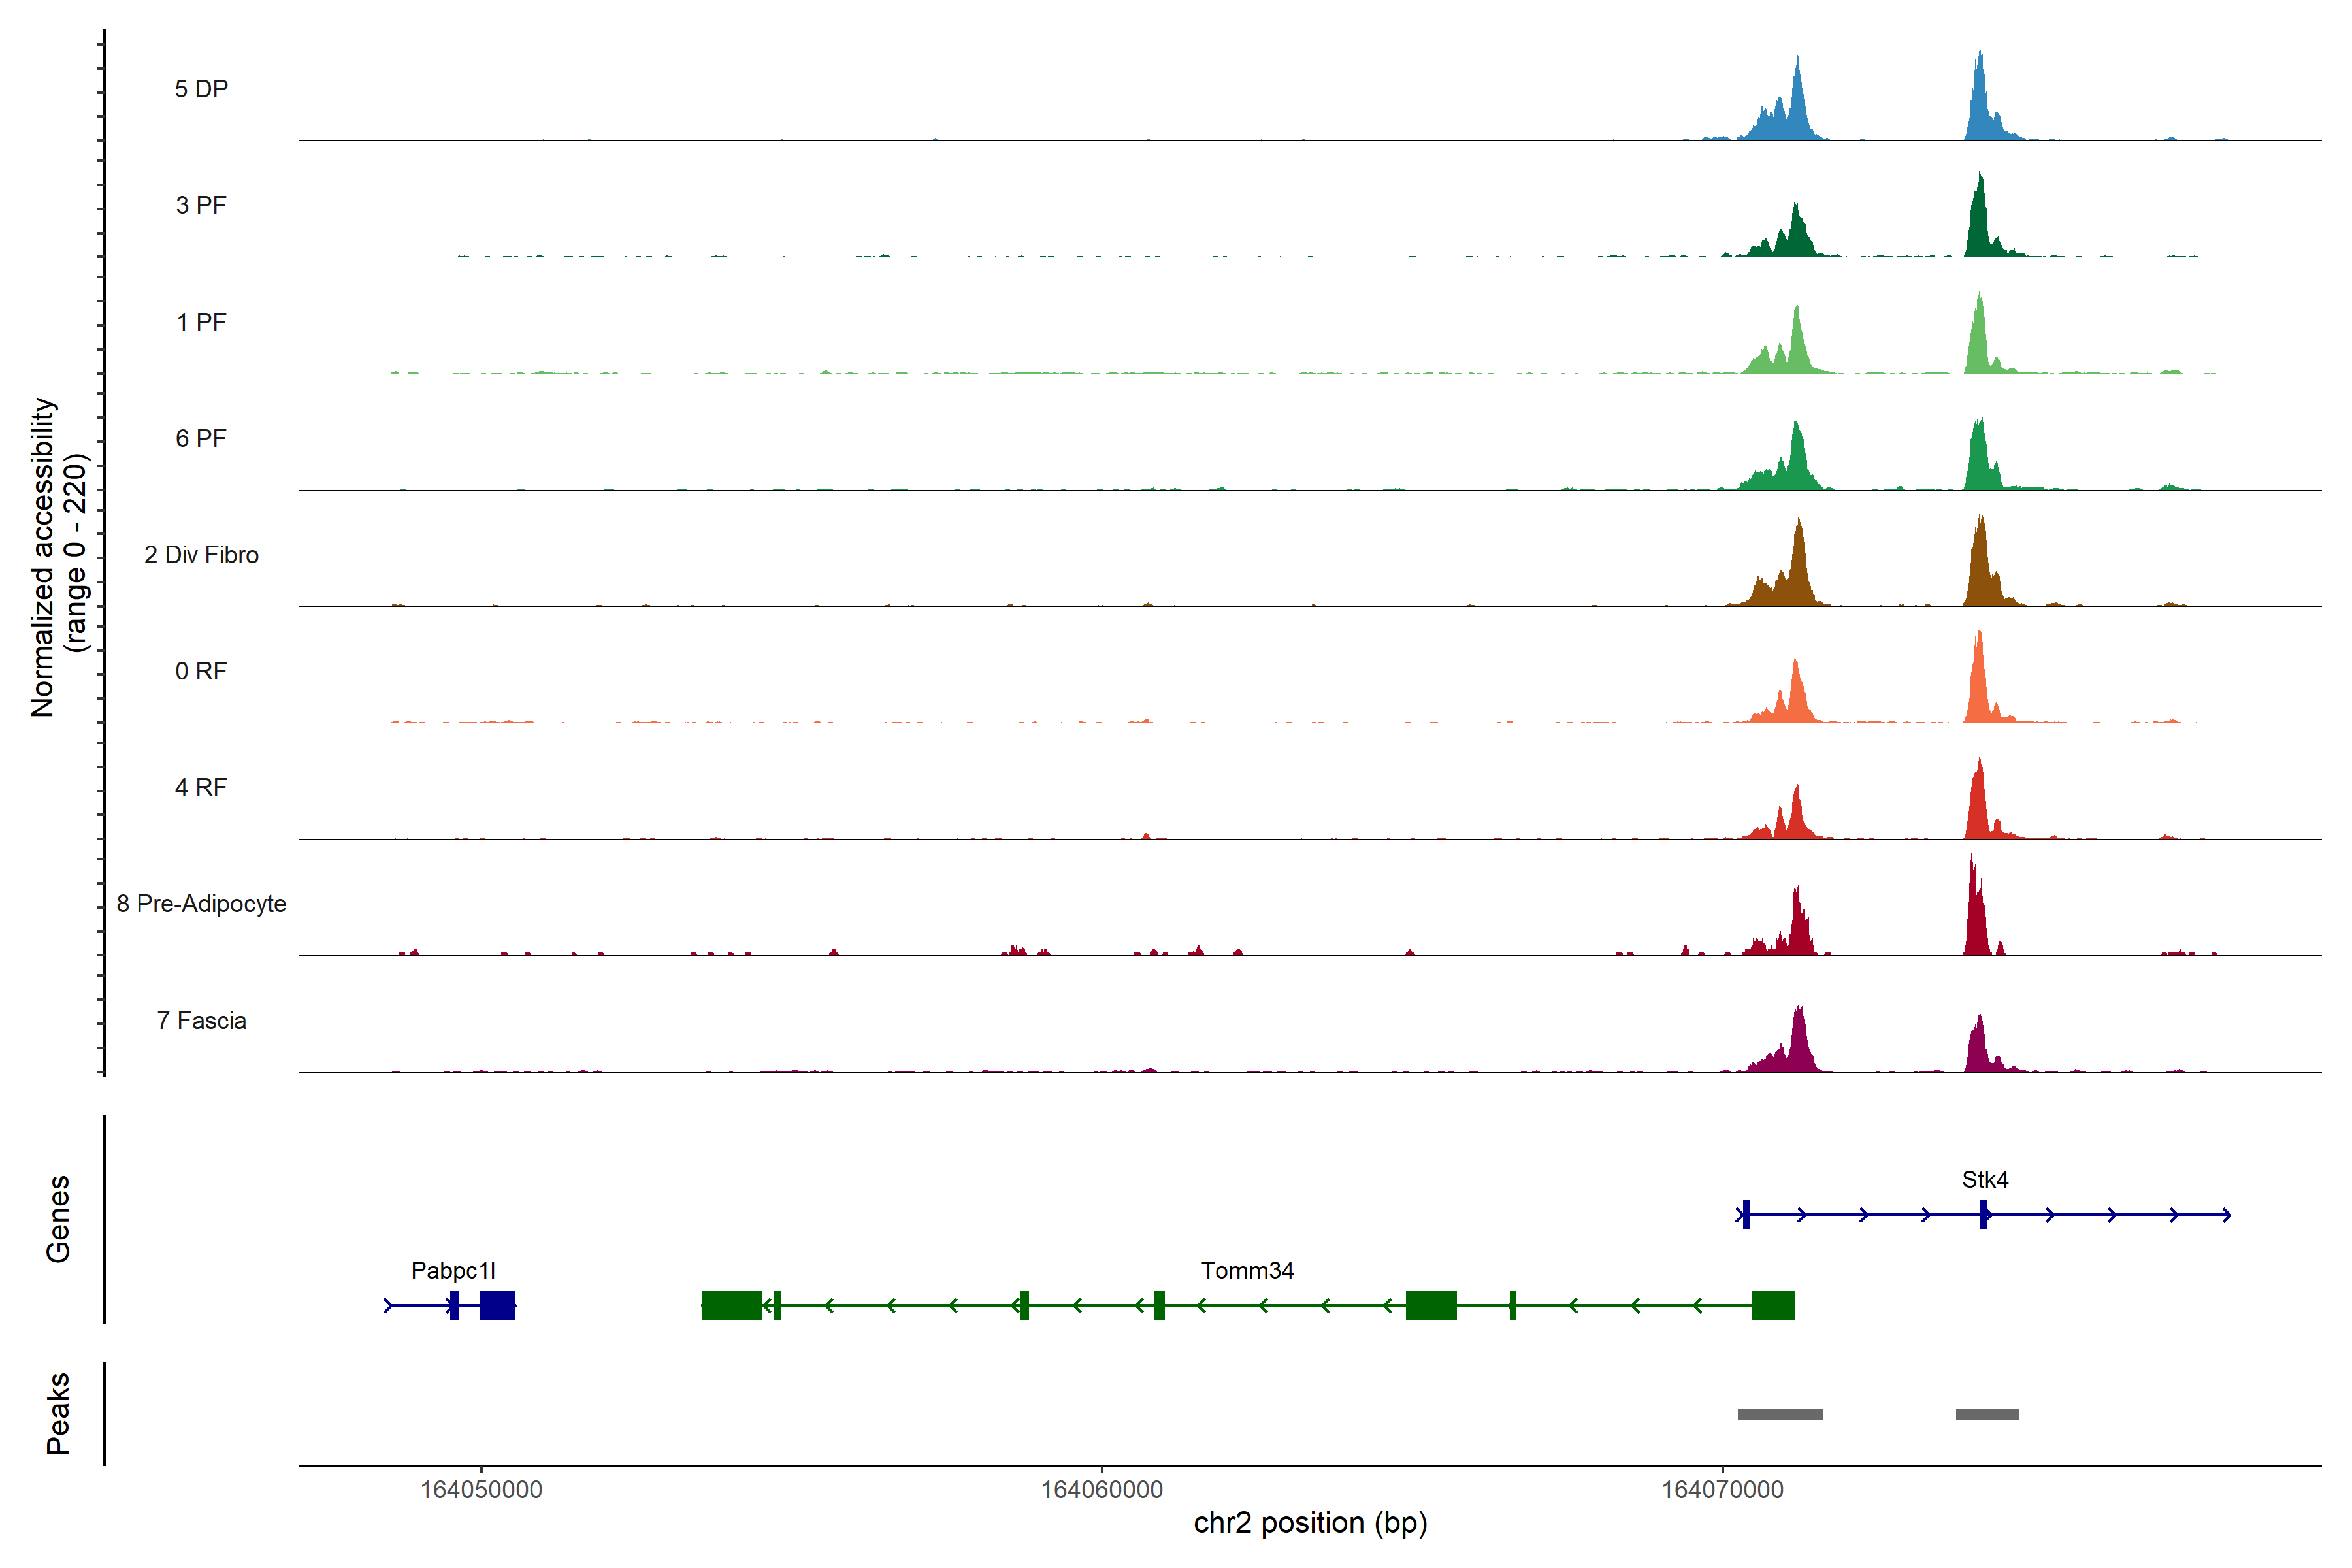Click the 164070000 axis tick label
The width and height of the screenshot is (2352, 1568).
click(1722, 1489)
